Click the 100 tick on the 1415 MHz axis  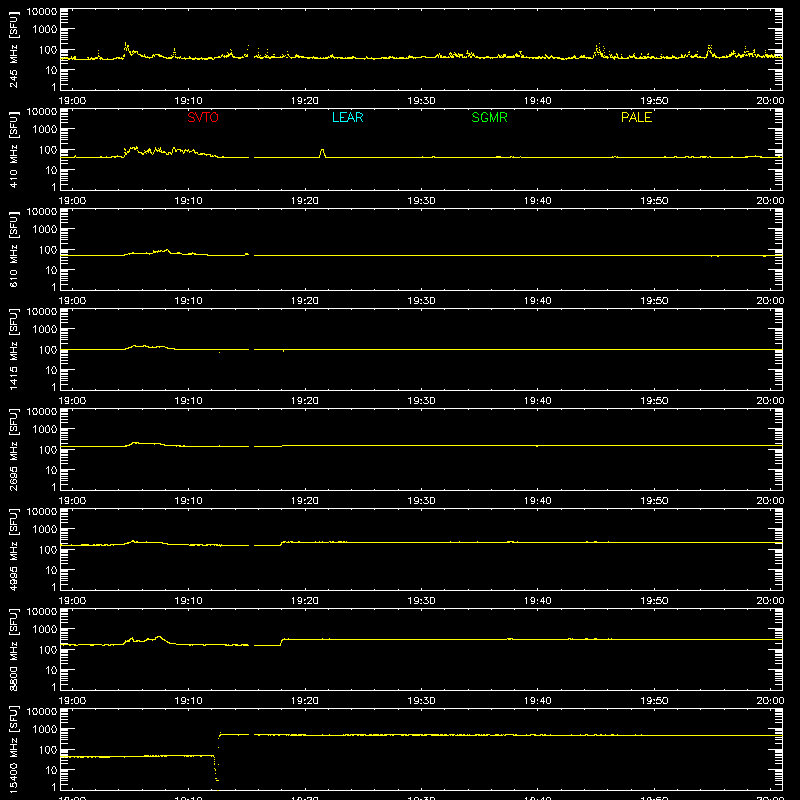coord(48,350)
